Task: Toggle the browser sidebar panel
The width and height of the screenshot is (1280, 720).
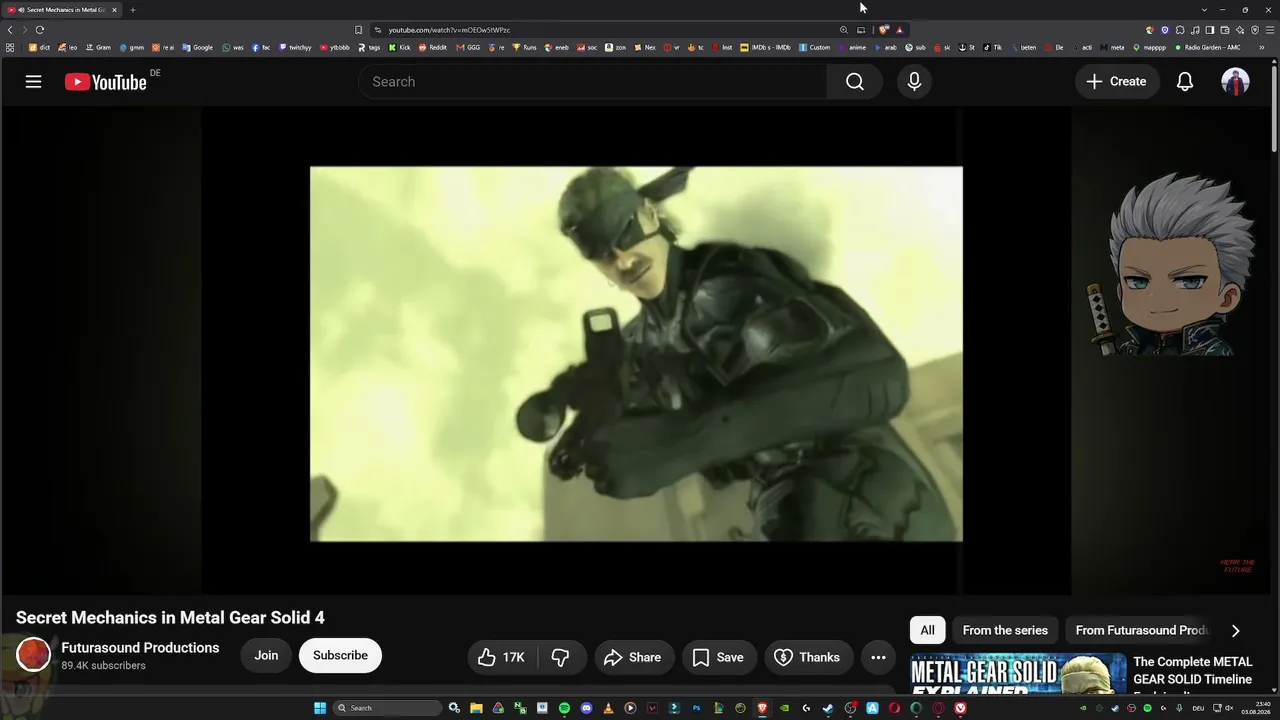Action: (x=1210, y=30)
